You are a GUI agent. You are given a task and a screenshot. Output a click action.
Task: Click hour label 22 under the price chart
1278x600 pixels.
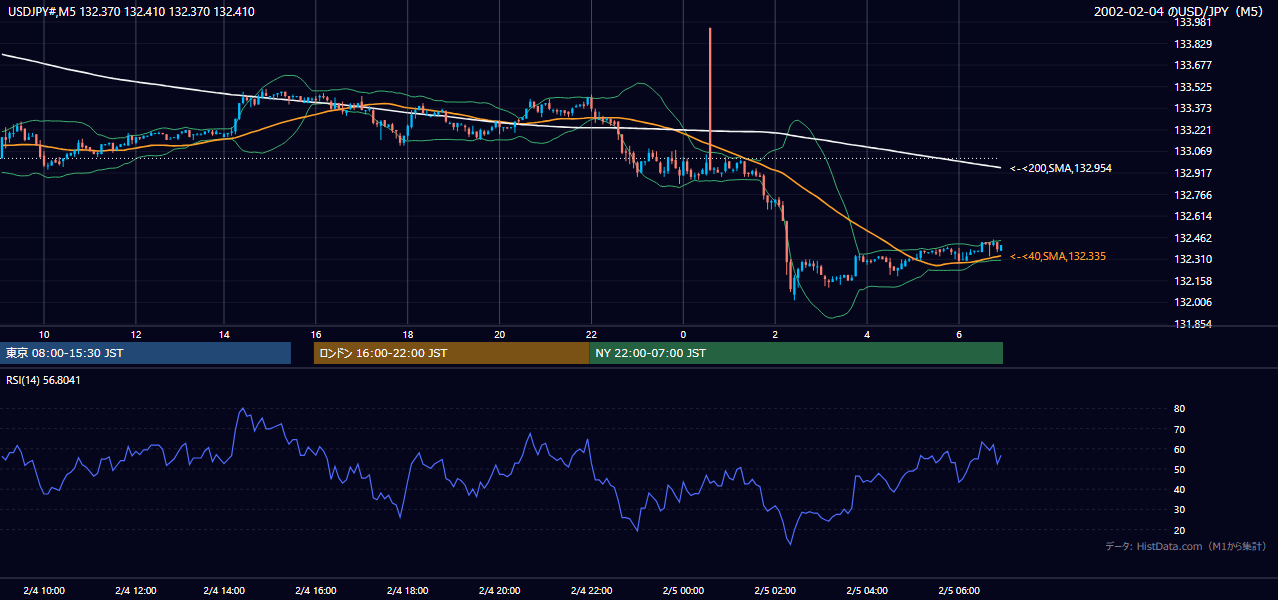[592, 334]
